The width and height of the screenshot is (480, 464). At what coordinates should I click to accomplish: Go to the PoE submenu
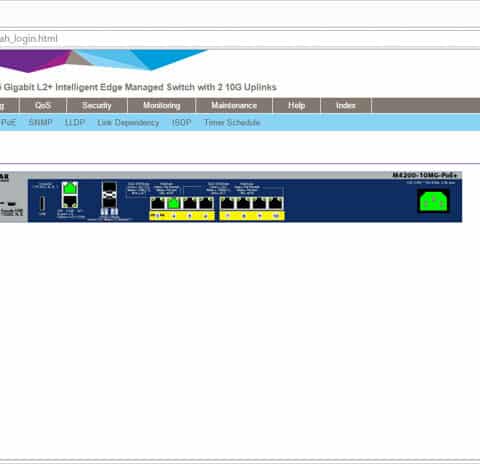click(x=8, y=123)
